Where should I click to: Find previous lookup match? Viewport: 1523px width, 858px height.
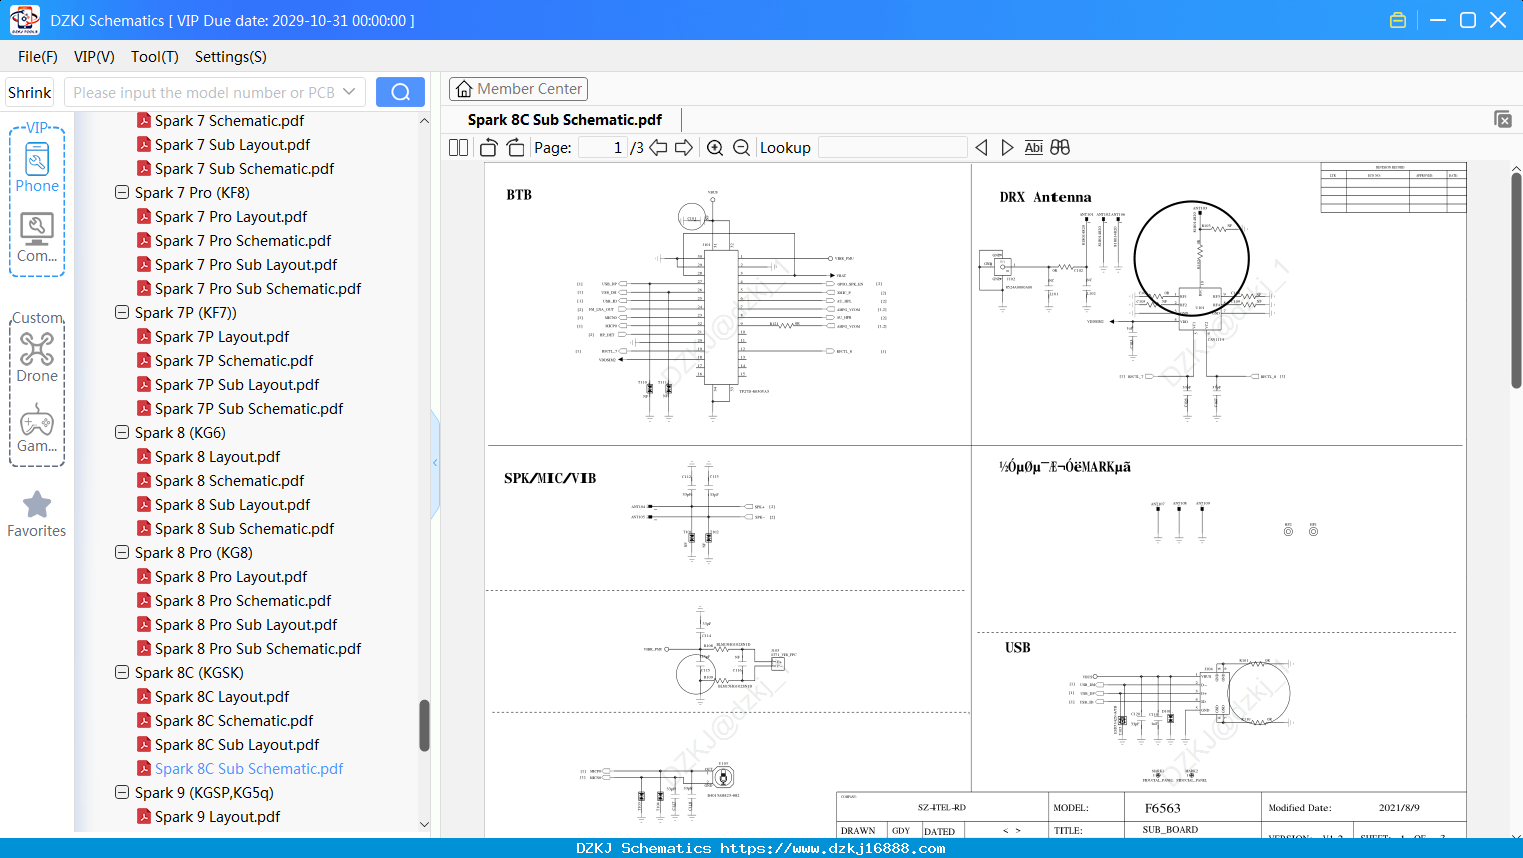point(981,147)
